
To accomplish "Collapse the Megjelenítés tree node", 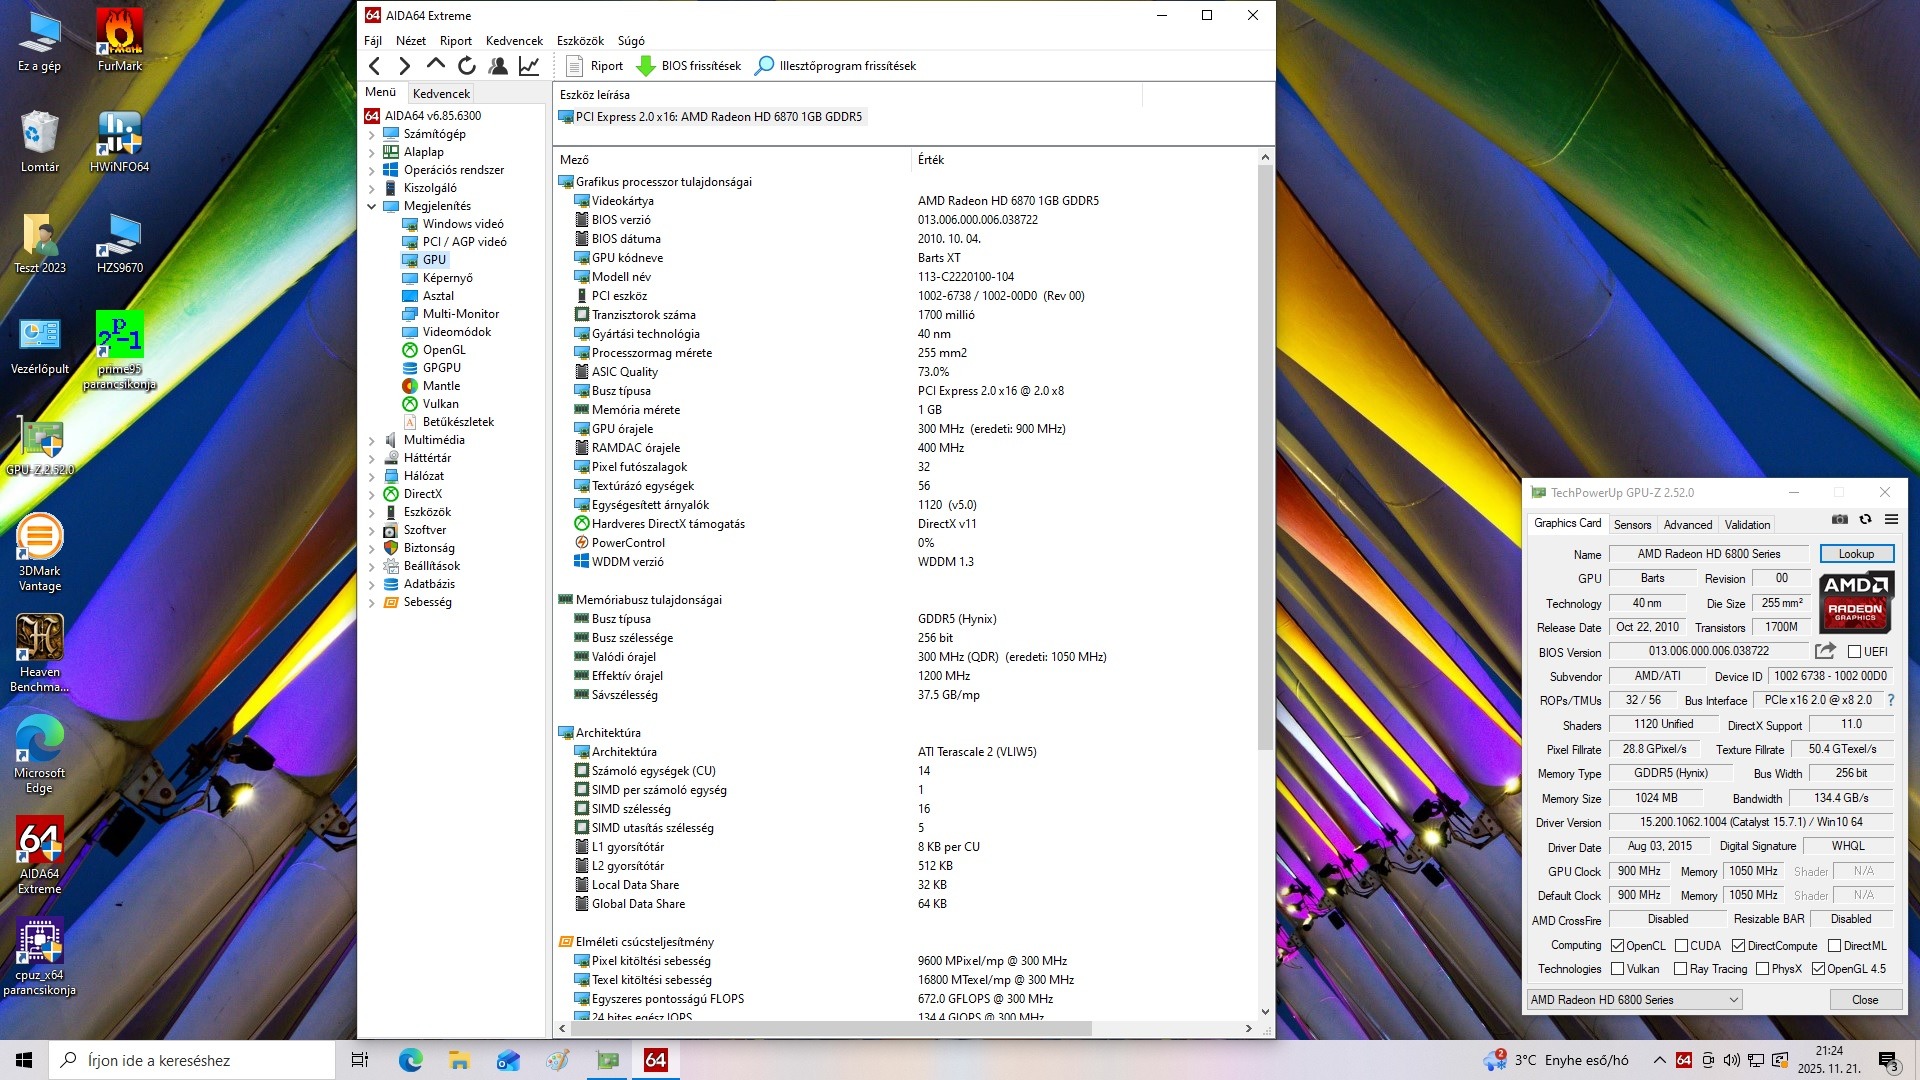I will pos(372,207).
